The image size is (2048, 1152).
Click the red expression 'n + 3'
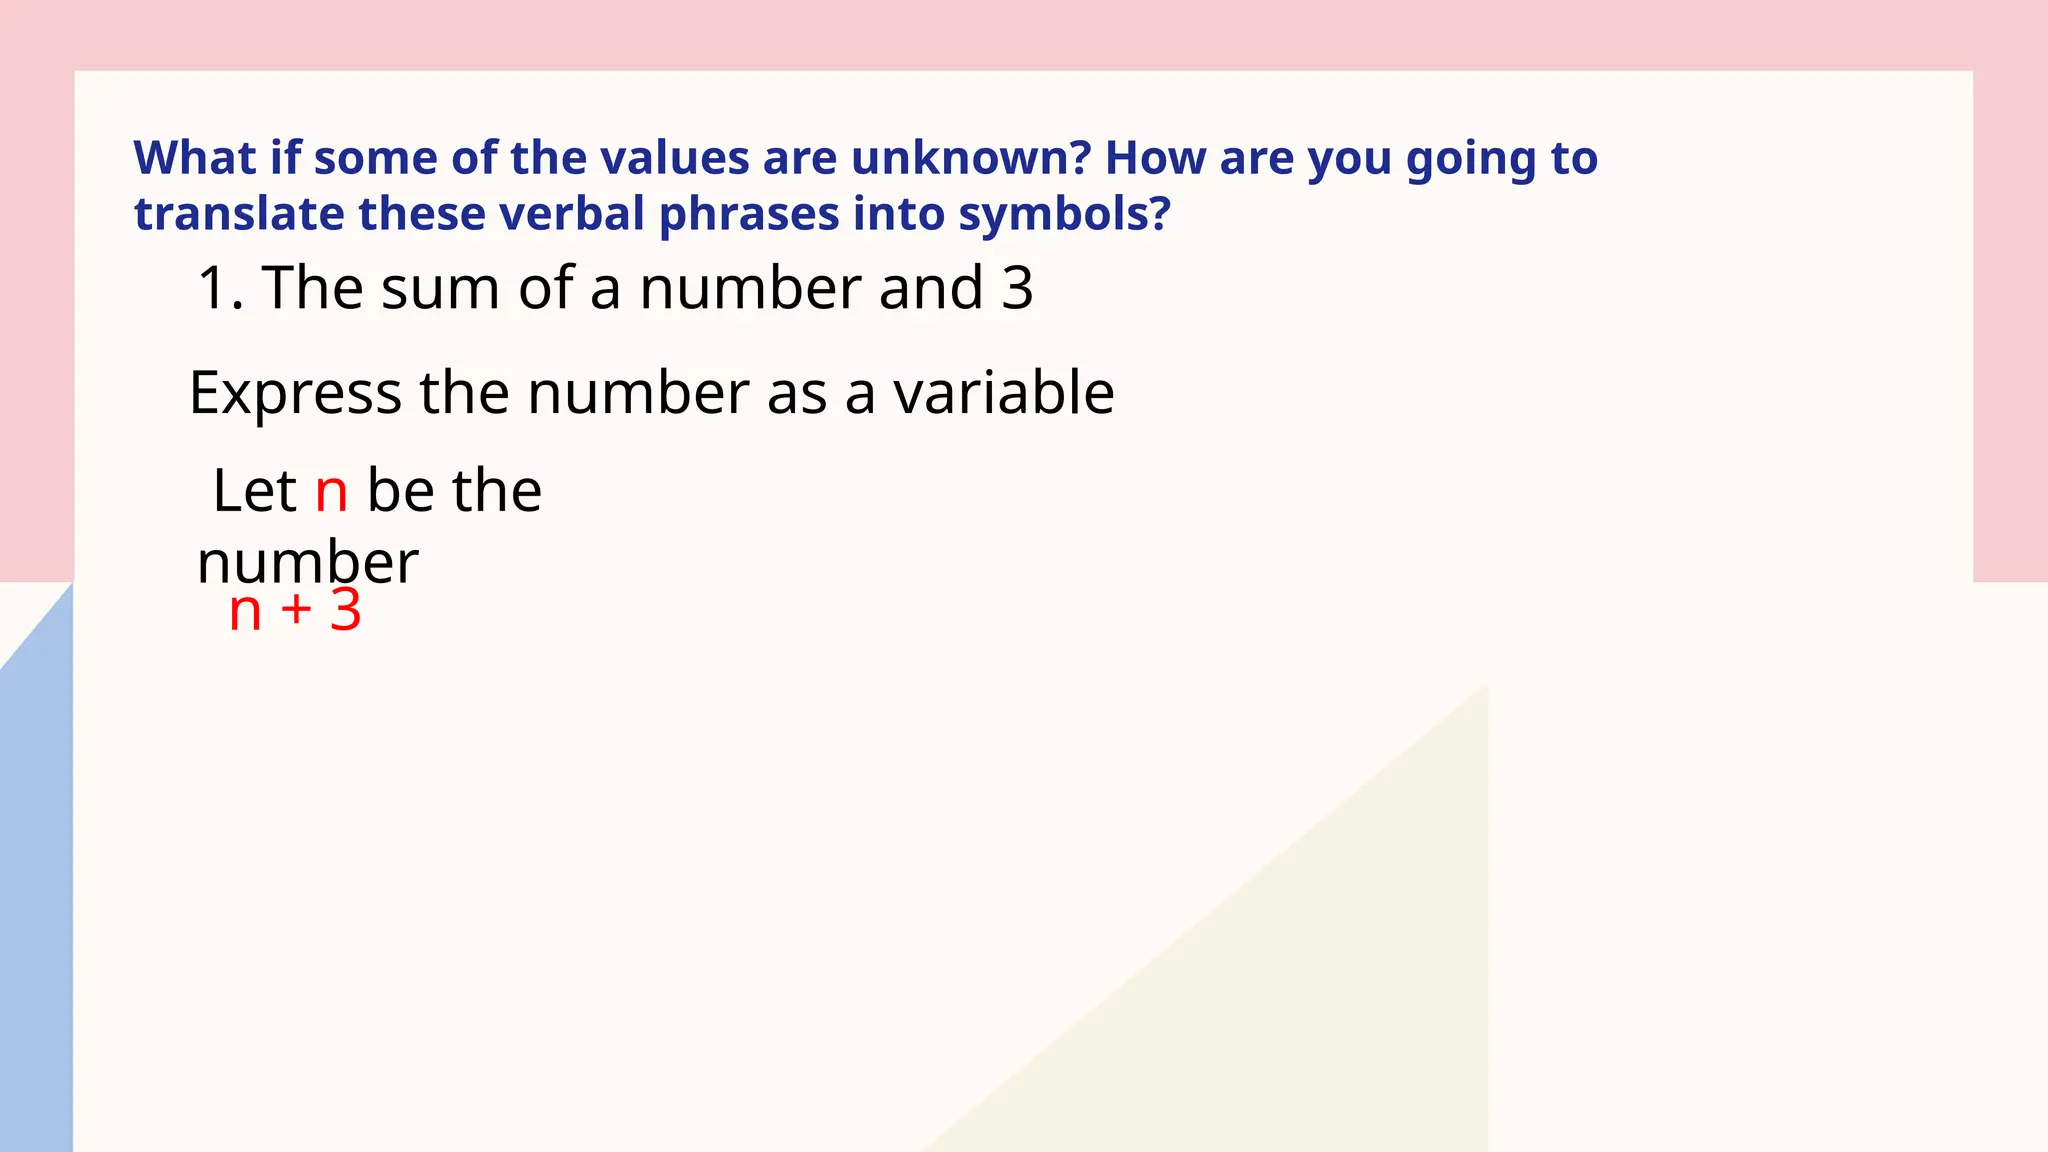tap(295, 610)
